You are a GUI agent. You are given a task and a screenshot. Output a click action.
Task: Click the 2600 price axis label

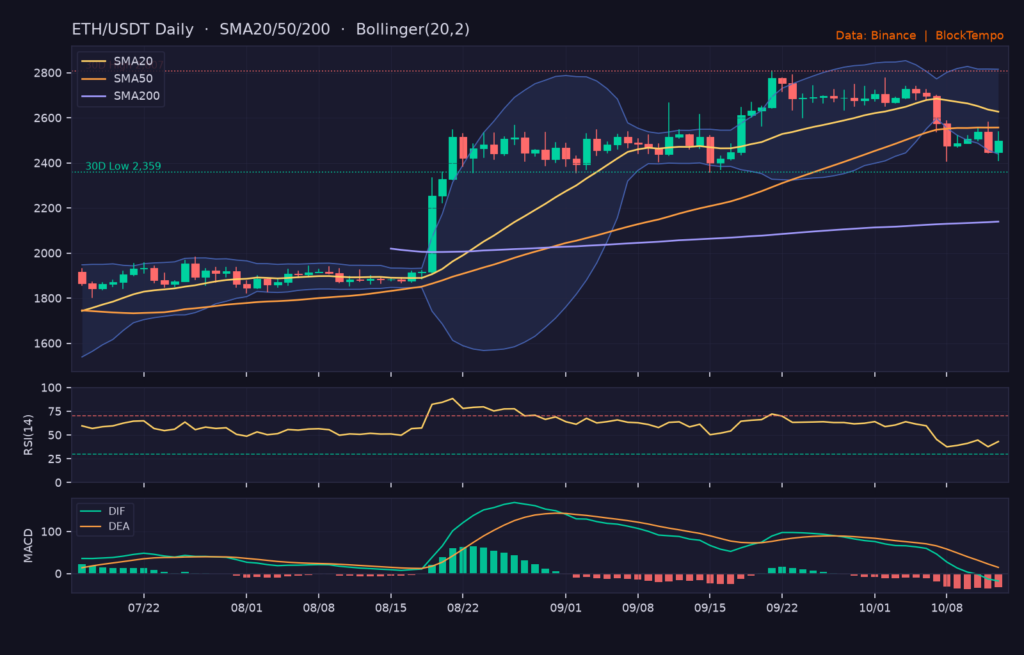tap(48, 118)
